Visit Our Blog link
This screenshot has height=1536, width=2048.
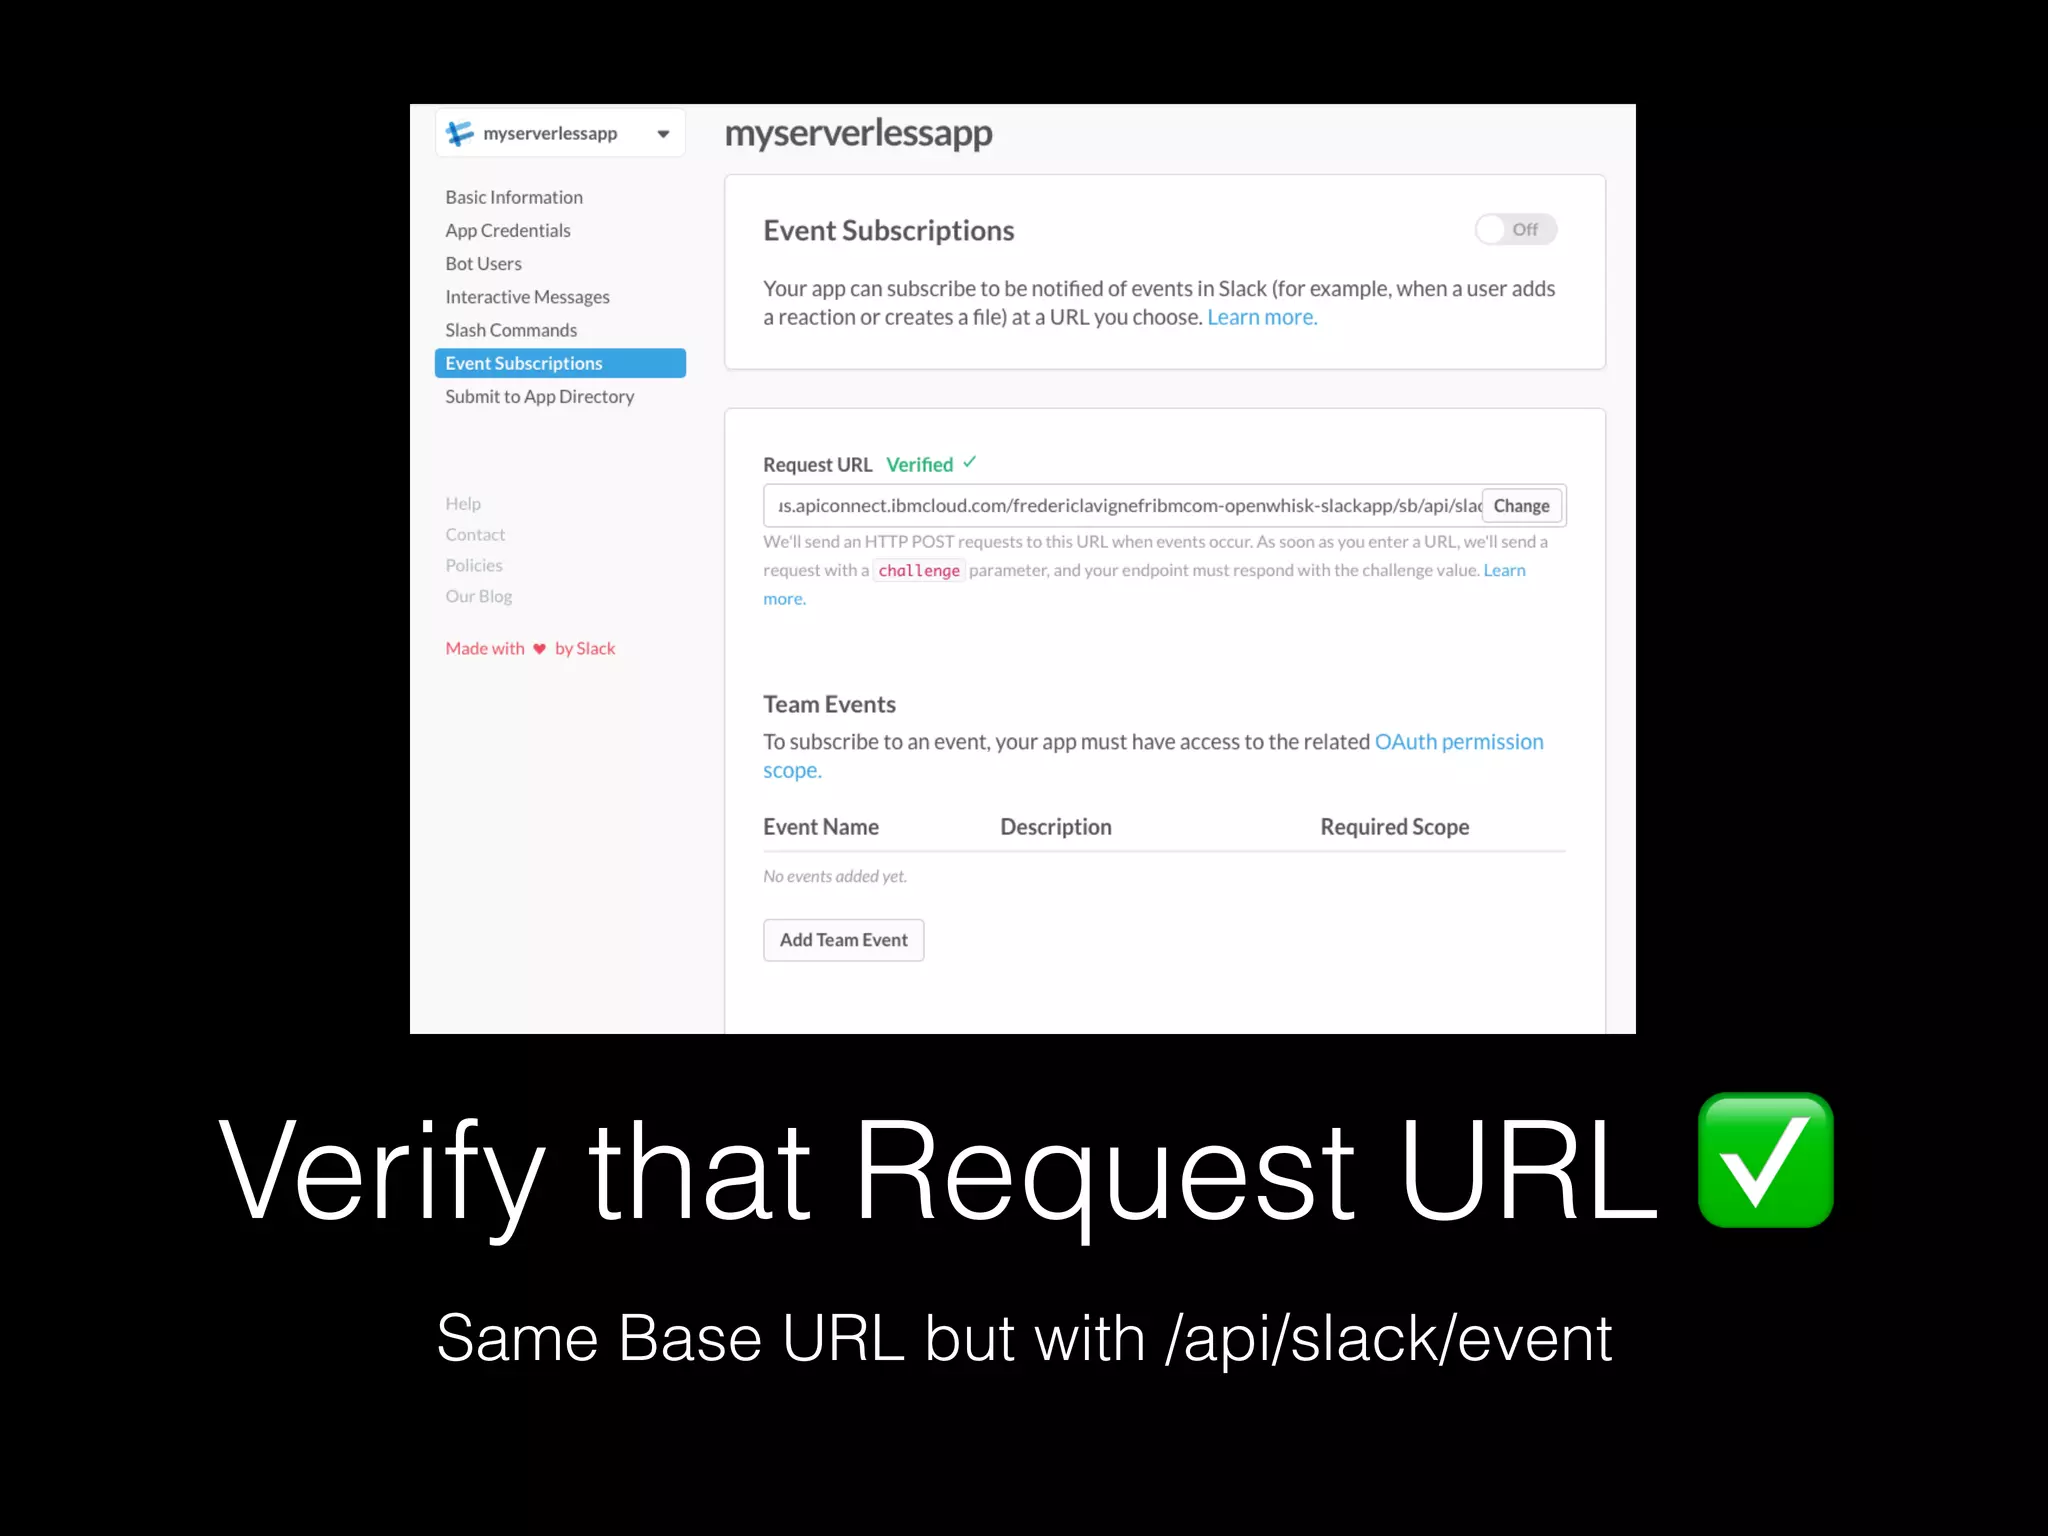pyautogui.click(x=479, y=596)
